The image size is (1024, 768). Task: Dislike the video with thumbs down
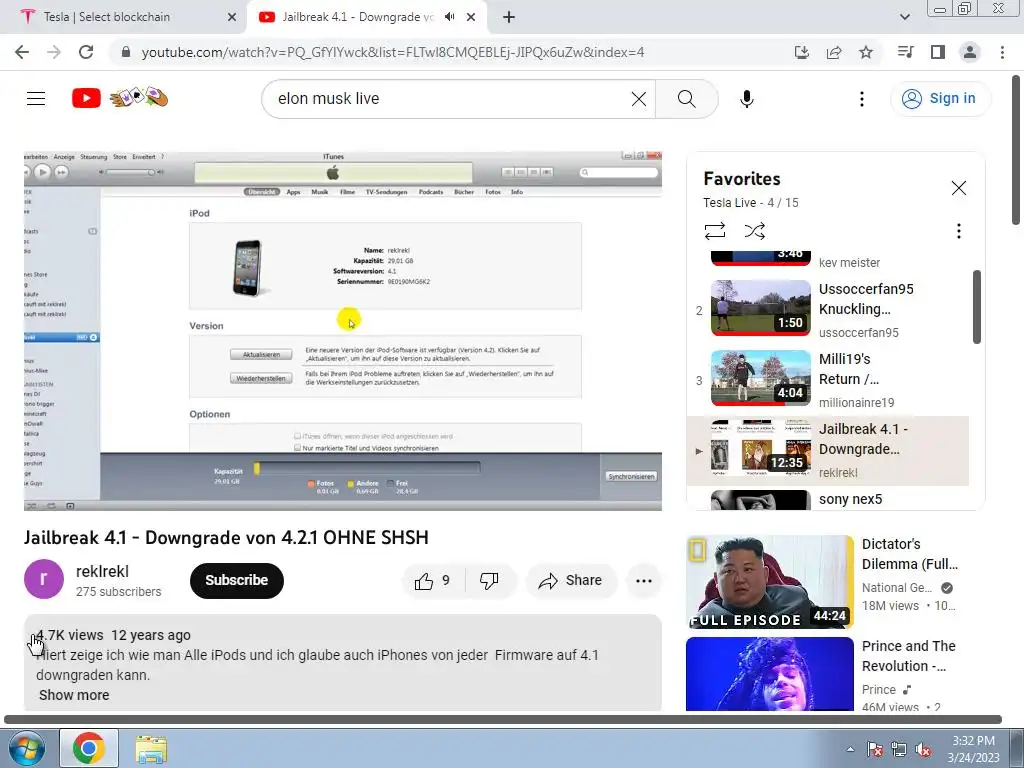pos(489,581)
